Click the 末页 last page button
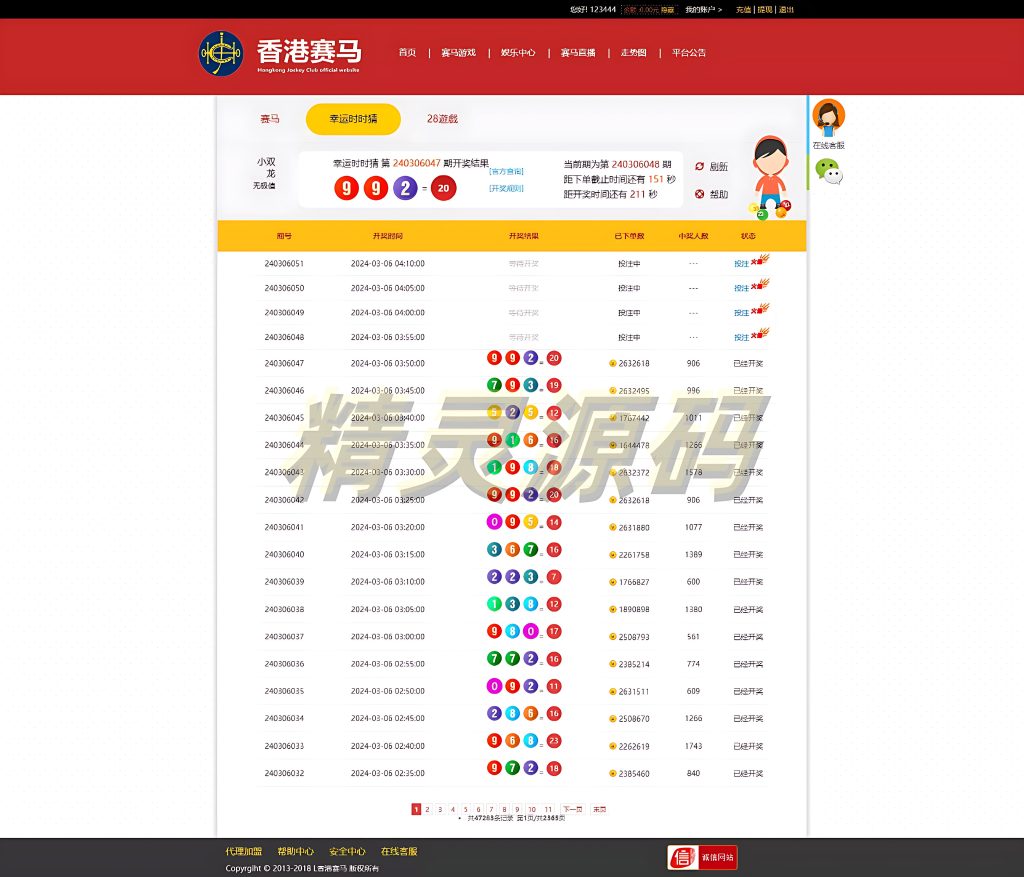The width and height of the screenshot is (1024, 877). pos(599,810)
